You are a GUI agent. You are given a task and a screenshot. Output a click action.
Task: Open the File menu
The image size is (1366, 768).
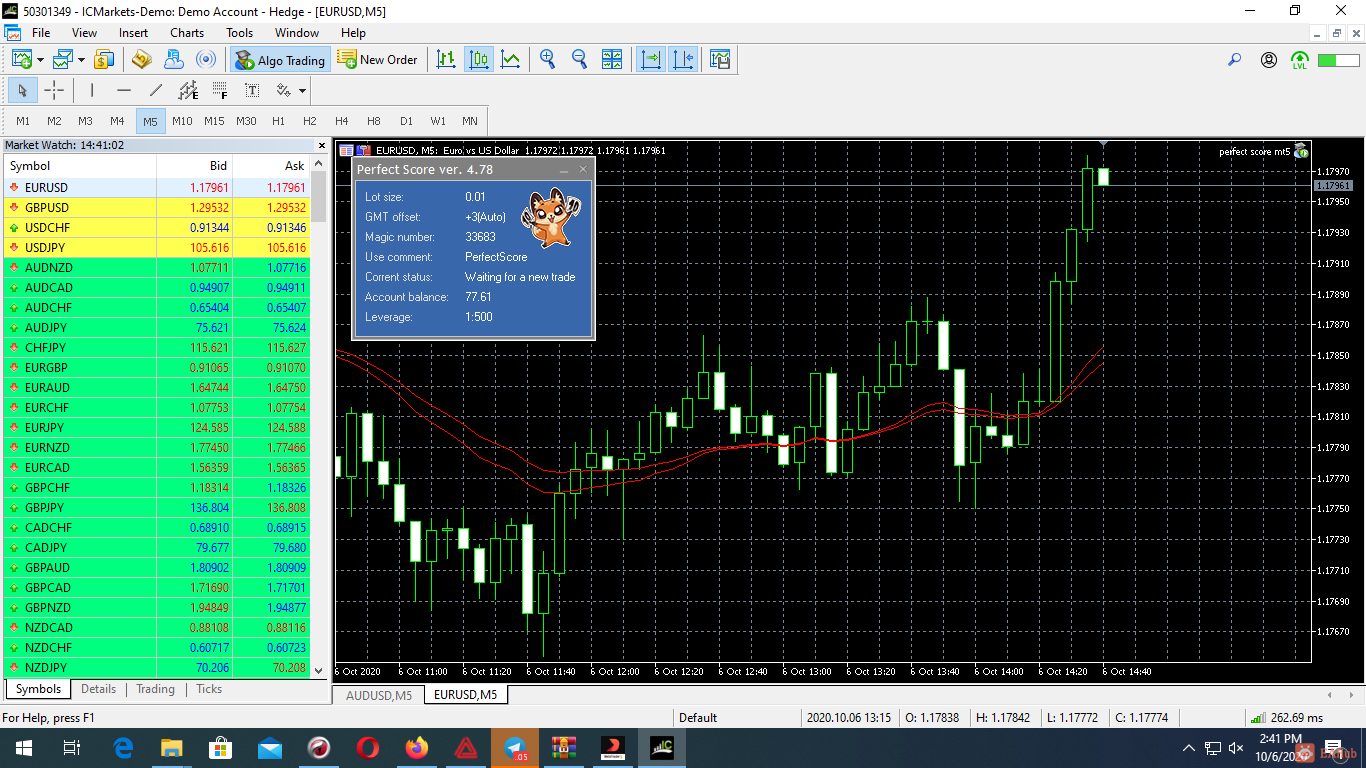(41, 33)
